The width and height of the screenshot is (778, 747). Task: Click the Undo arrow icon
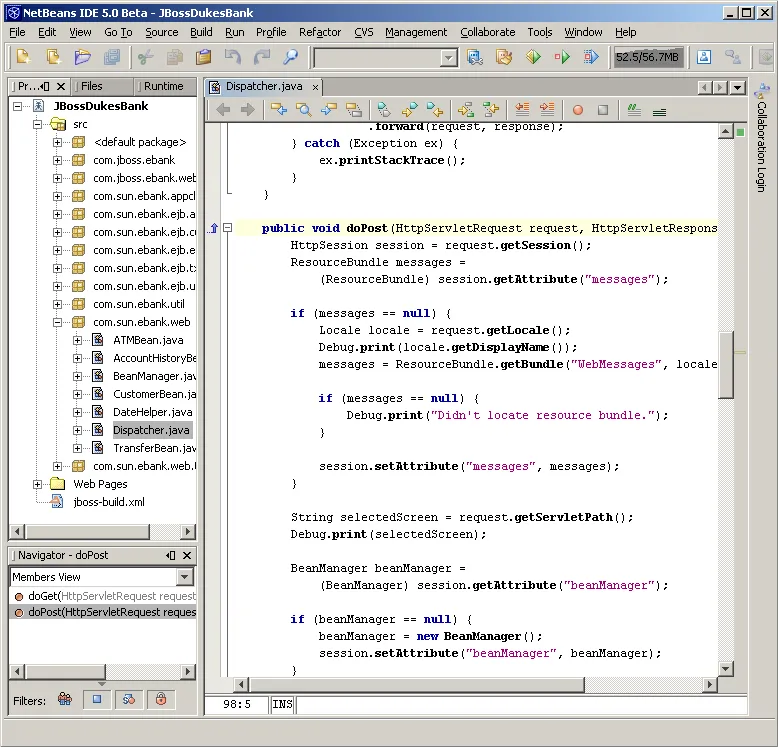click(233, 57)
